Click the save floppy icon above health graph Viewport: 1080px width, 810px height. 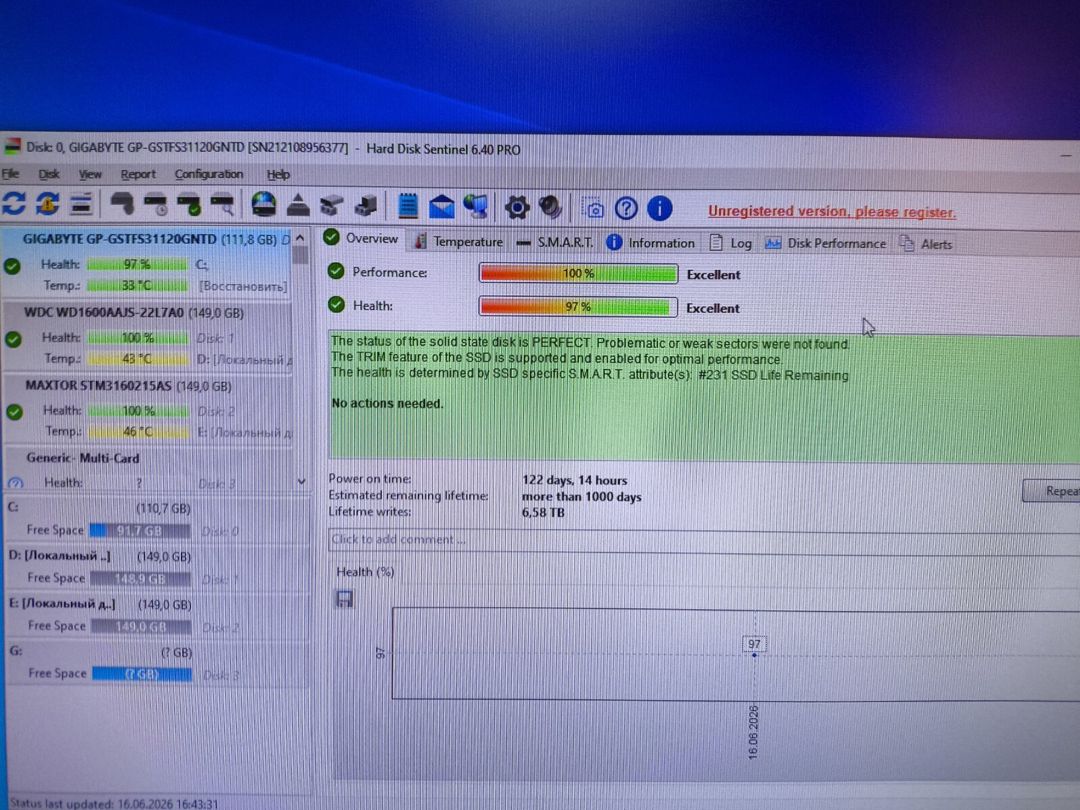[344, 599]
